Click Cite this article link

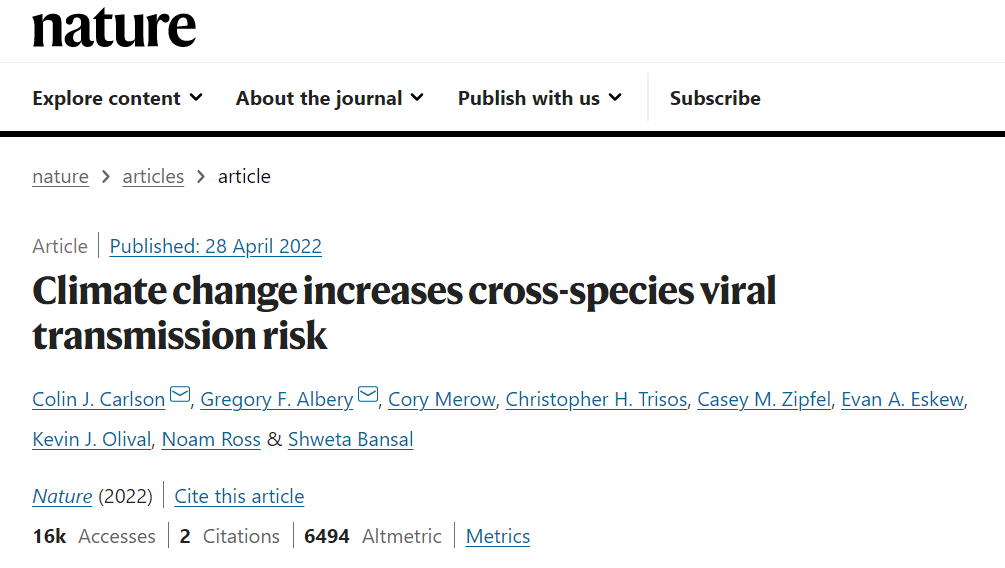239,496
